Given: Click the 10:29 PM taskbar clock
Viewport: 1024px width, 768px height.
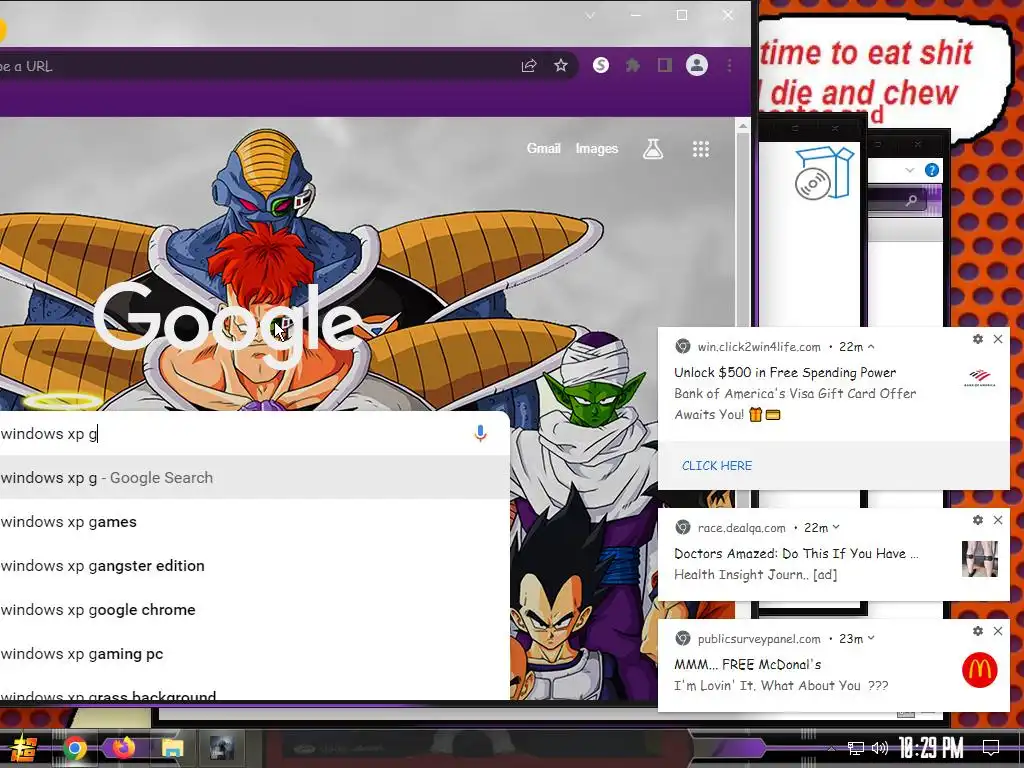Looking at the screenshot, I should point(931,748).
